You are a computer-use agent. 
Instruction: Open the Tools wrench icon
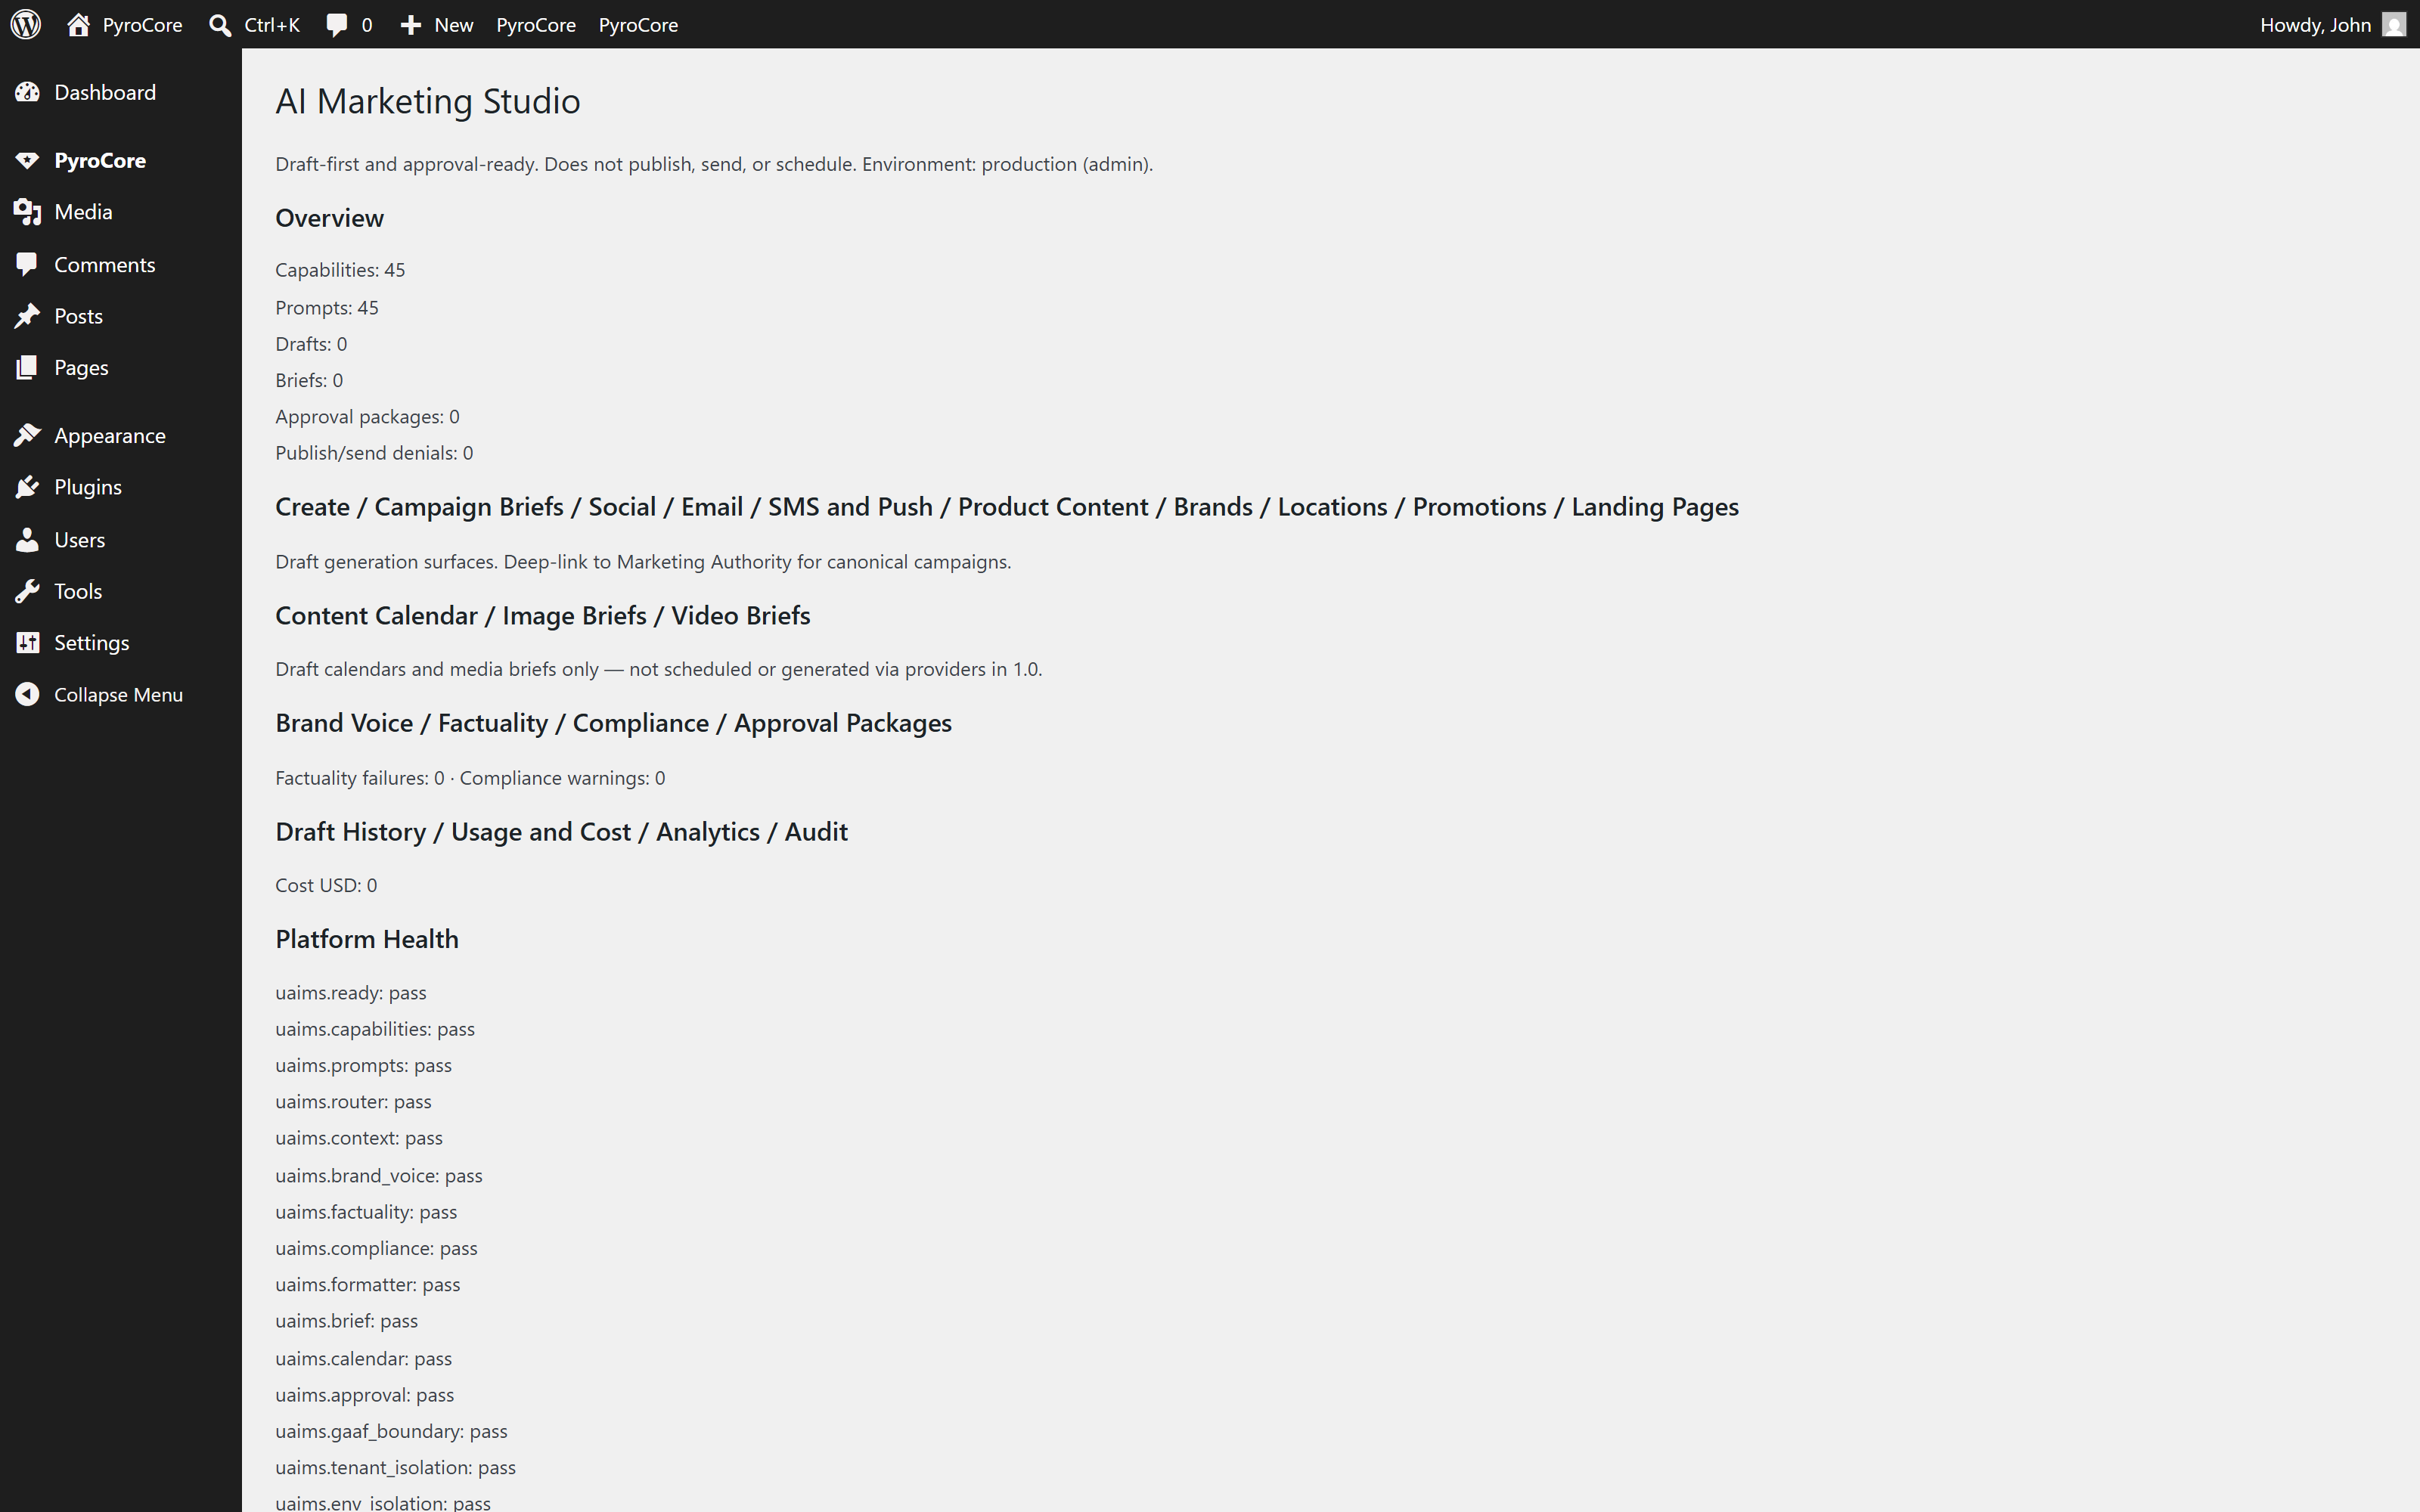coord(27,591)
